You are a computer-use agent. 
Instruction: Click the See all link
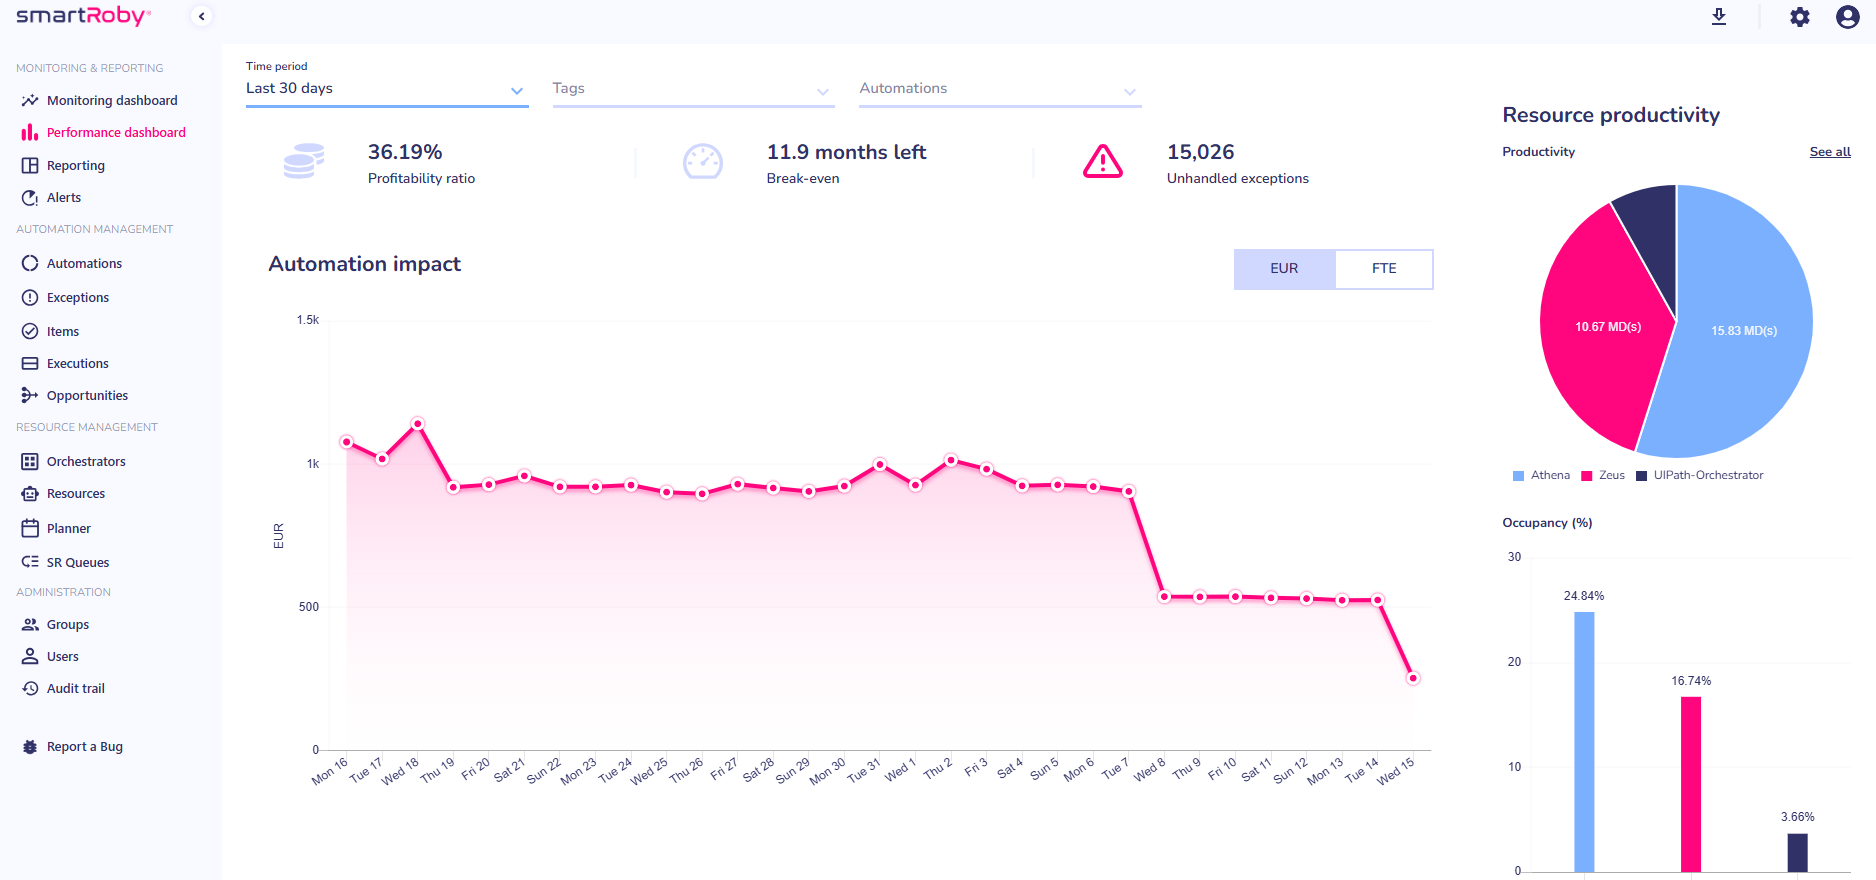coord(1829,152)
